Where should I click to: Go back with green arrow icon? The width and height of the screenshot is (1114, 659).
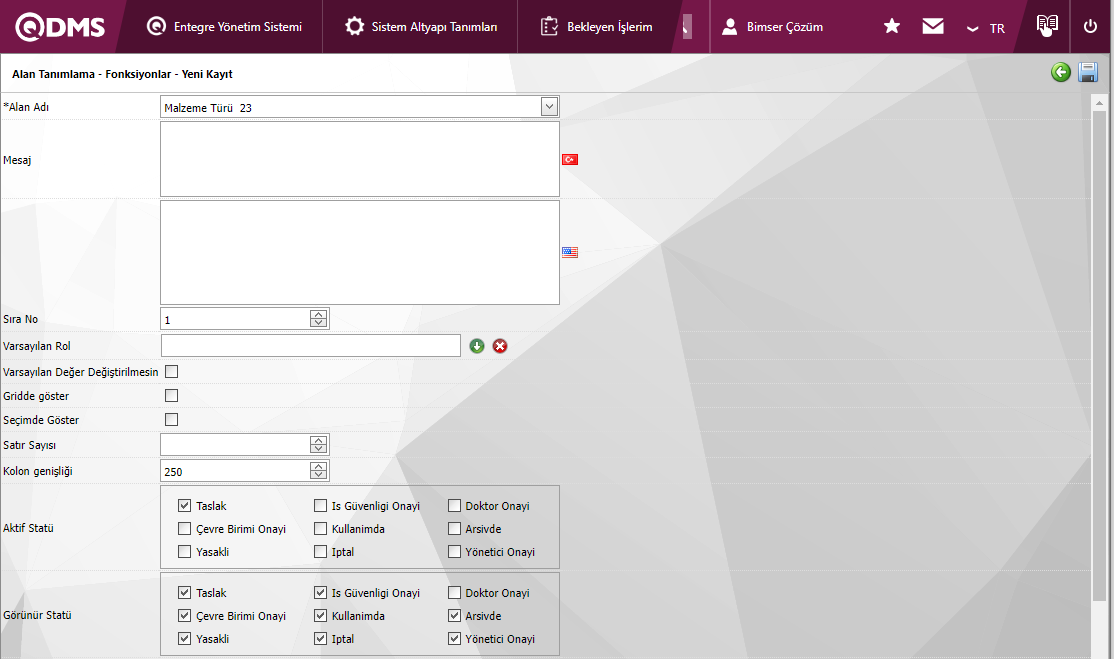1061,72
